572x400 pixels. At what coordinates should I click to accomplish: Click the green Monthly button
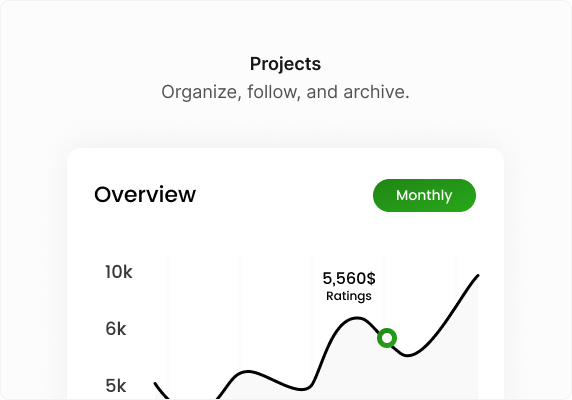(x=424, y=195)
